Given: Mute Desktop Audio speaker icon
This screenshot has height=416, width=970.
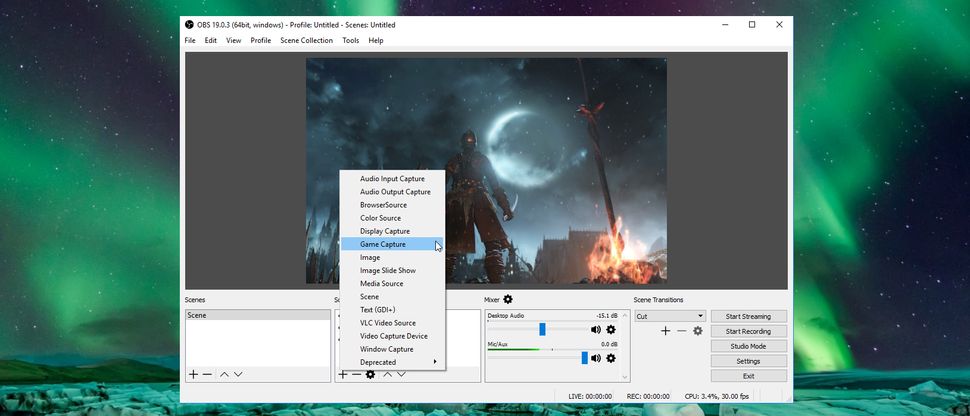Looking at the screenshot, I should coord(596,330).
